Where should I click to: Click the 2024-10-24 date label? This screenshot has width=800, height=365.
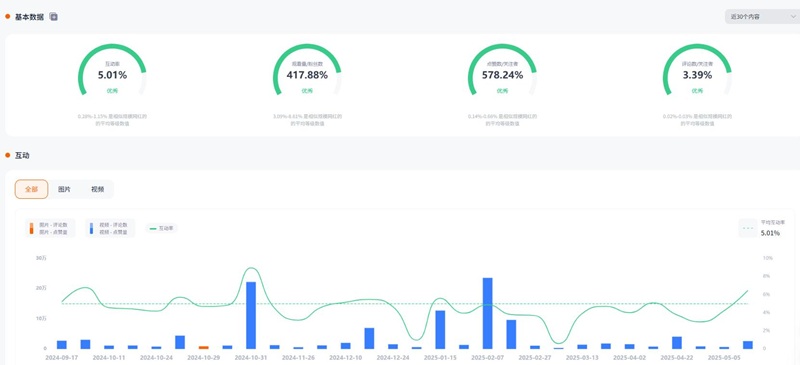(156, 358)
